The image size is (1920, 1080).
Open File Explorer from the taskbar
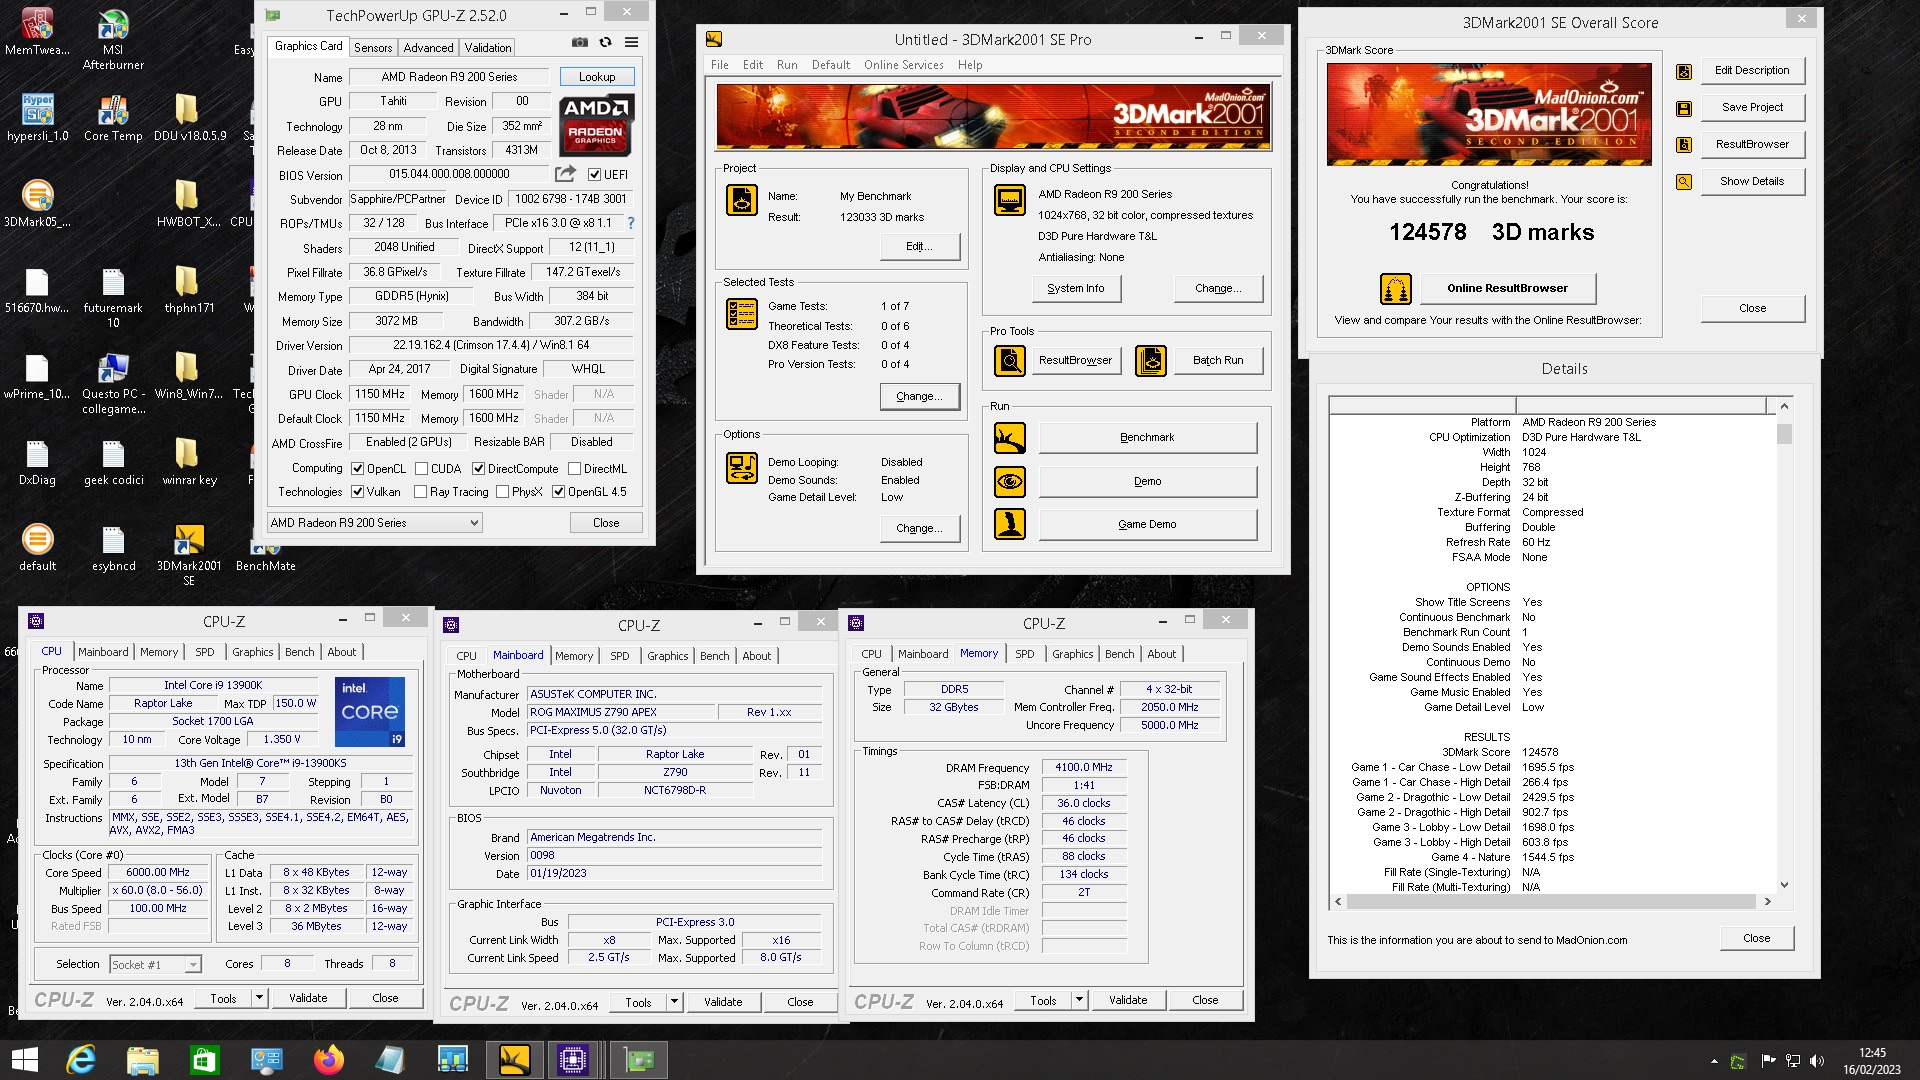tap(142, 1060)
